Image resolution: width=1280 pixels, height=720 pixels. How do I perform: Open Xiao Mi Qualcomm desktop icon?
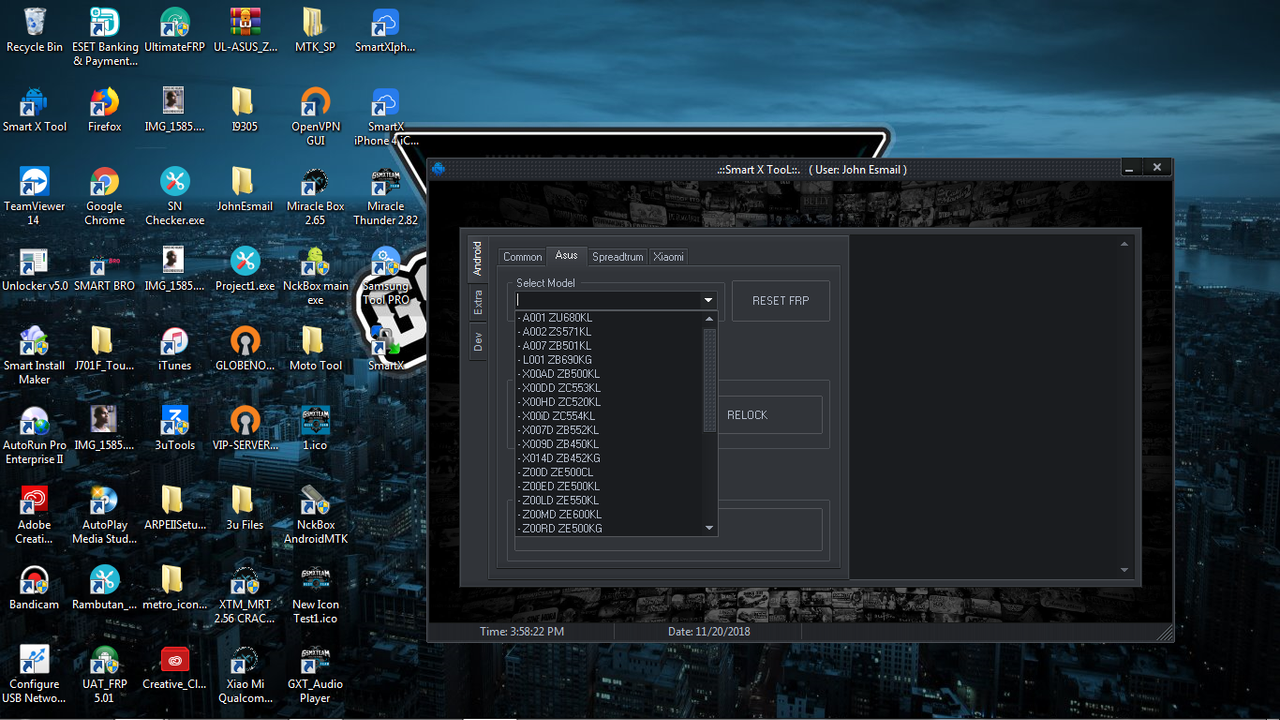point(245,675)
